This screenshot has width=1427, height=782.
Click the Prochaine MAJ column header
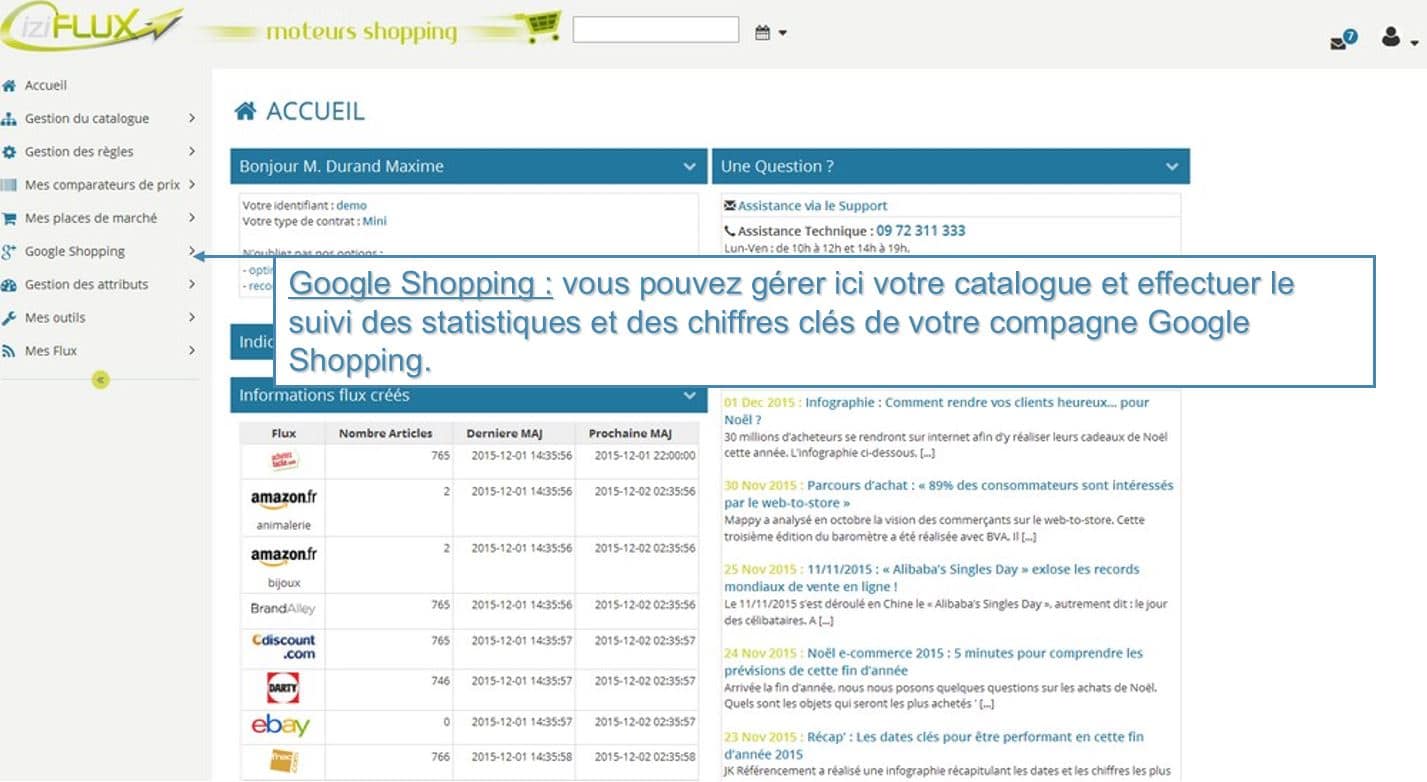click(x=630, y=433)
